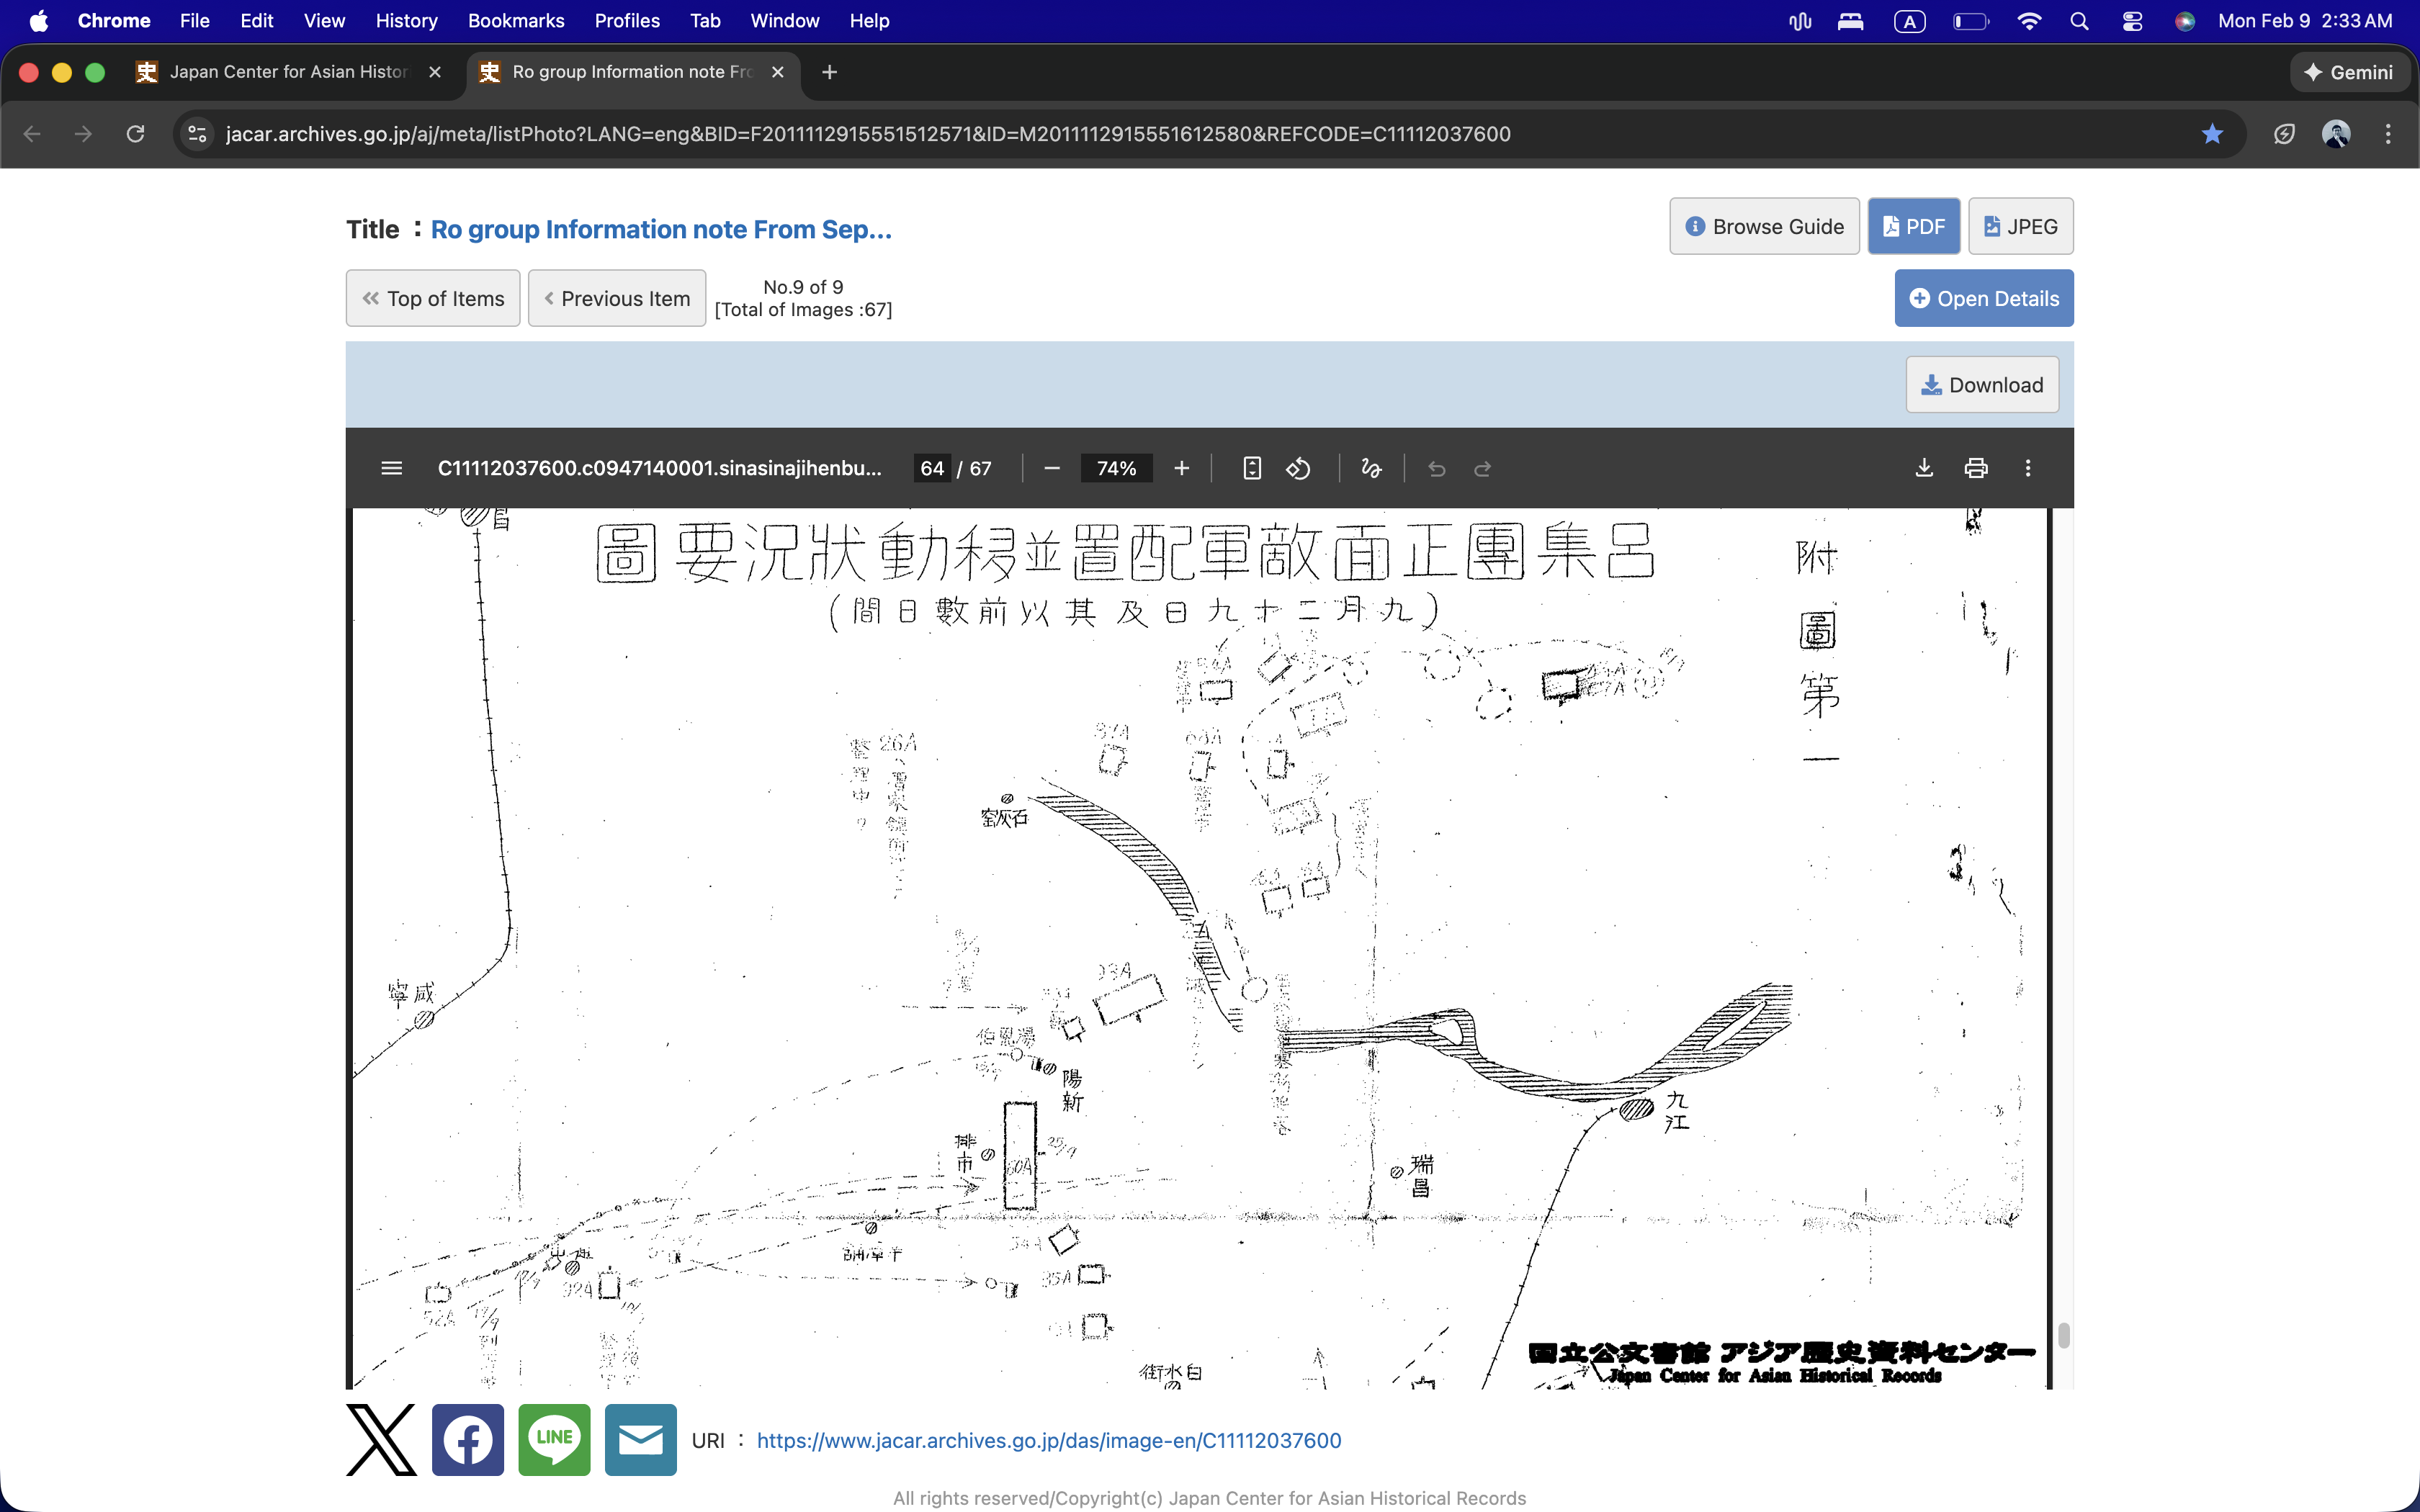Viewport: 2420px width, 1512px height.
Task: Click the PDF page number field
Action: point(932,468)
